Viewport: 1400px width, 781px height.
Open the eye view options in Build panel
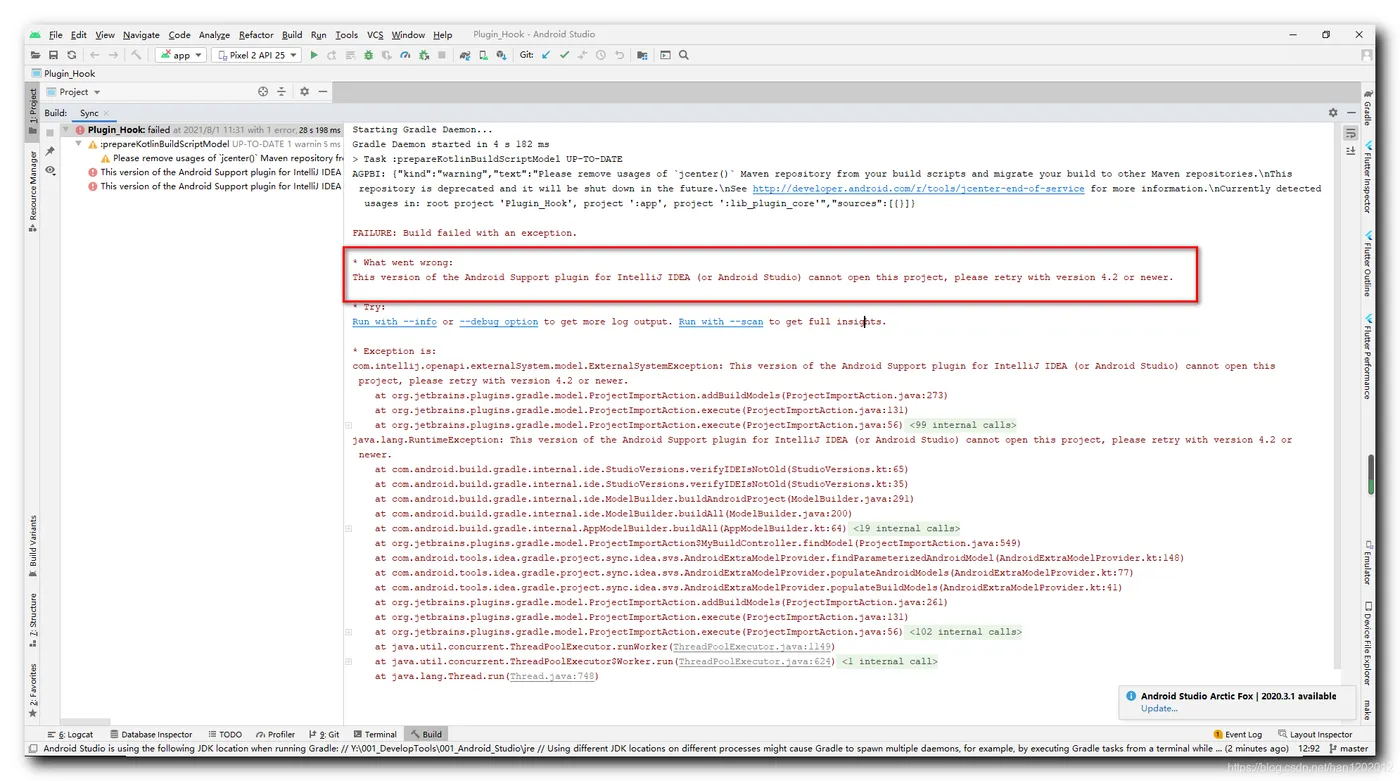pos(50,171)
